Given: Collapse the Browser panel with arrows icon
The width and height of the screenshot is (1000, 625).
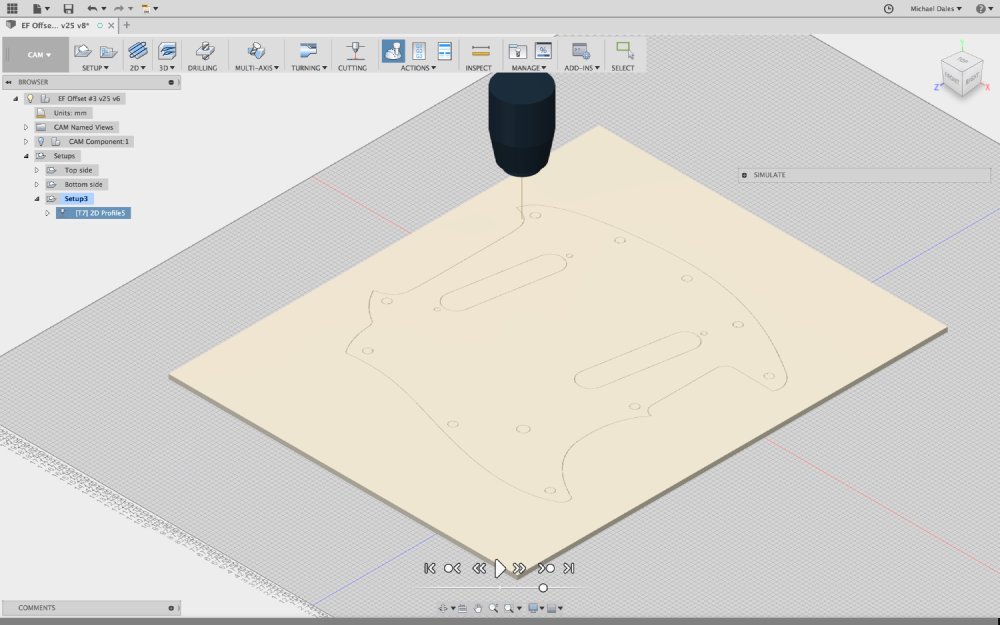Looking at the screenshot, I should 8,82.
